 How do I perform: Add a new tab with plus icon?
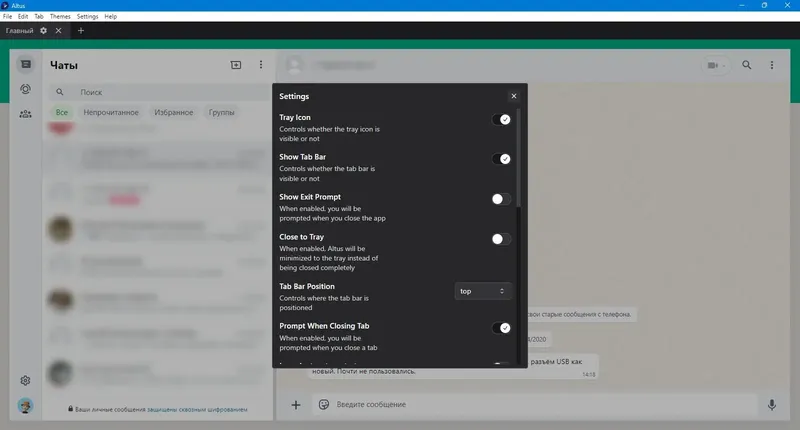click(81, 31)
